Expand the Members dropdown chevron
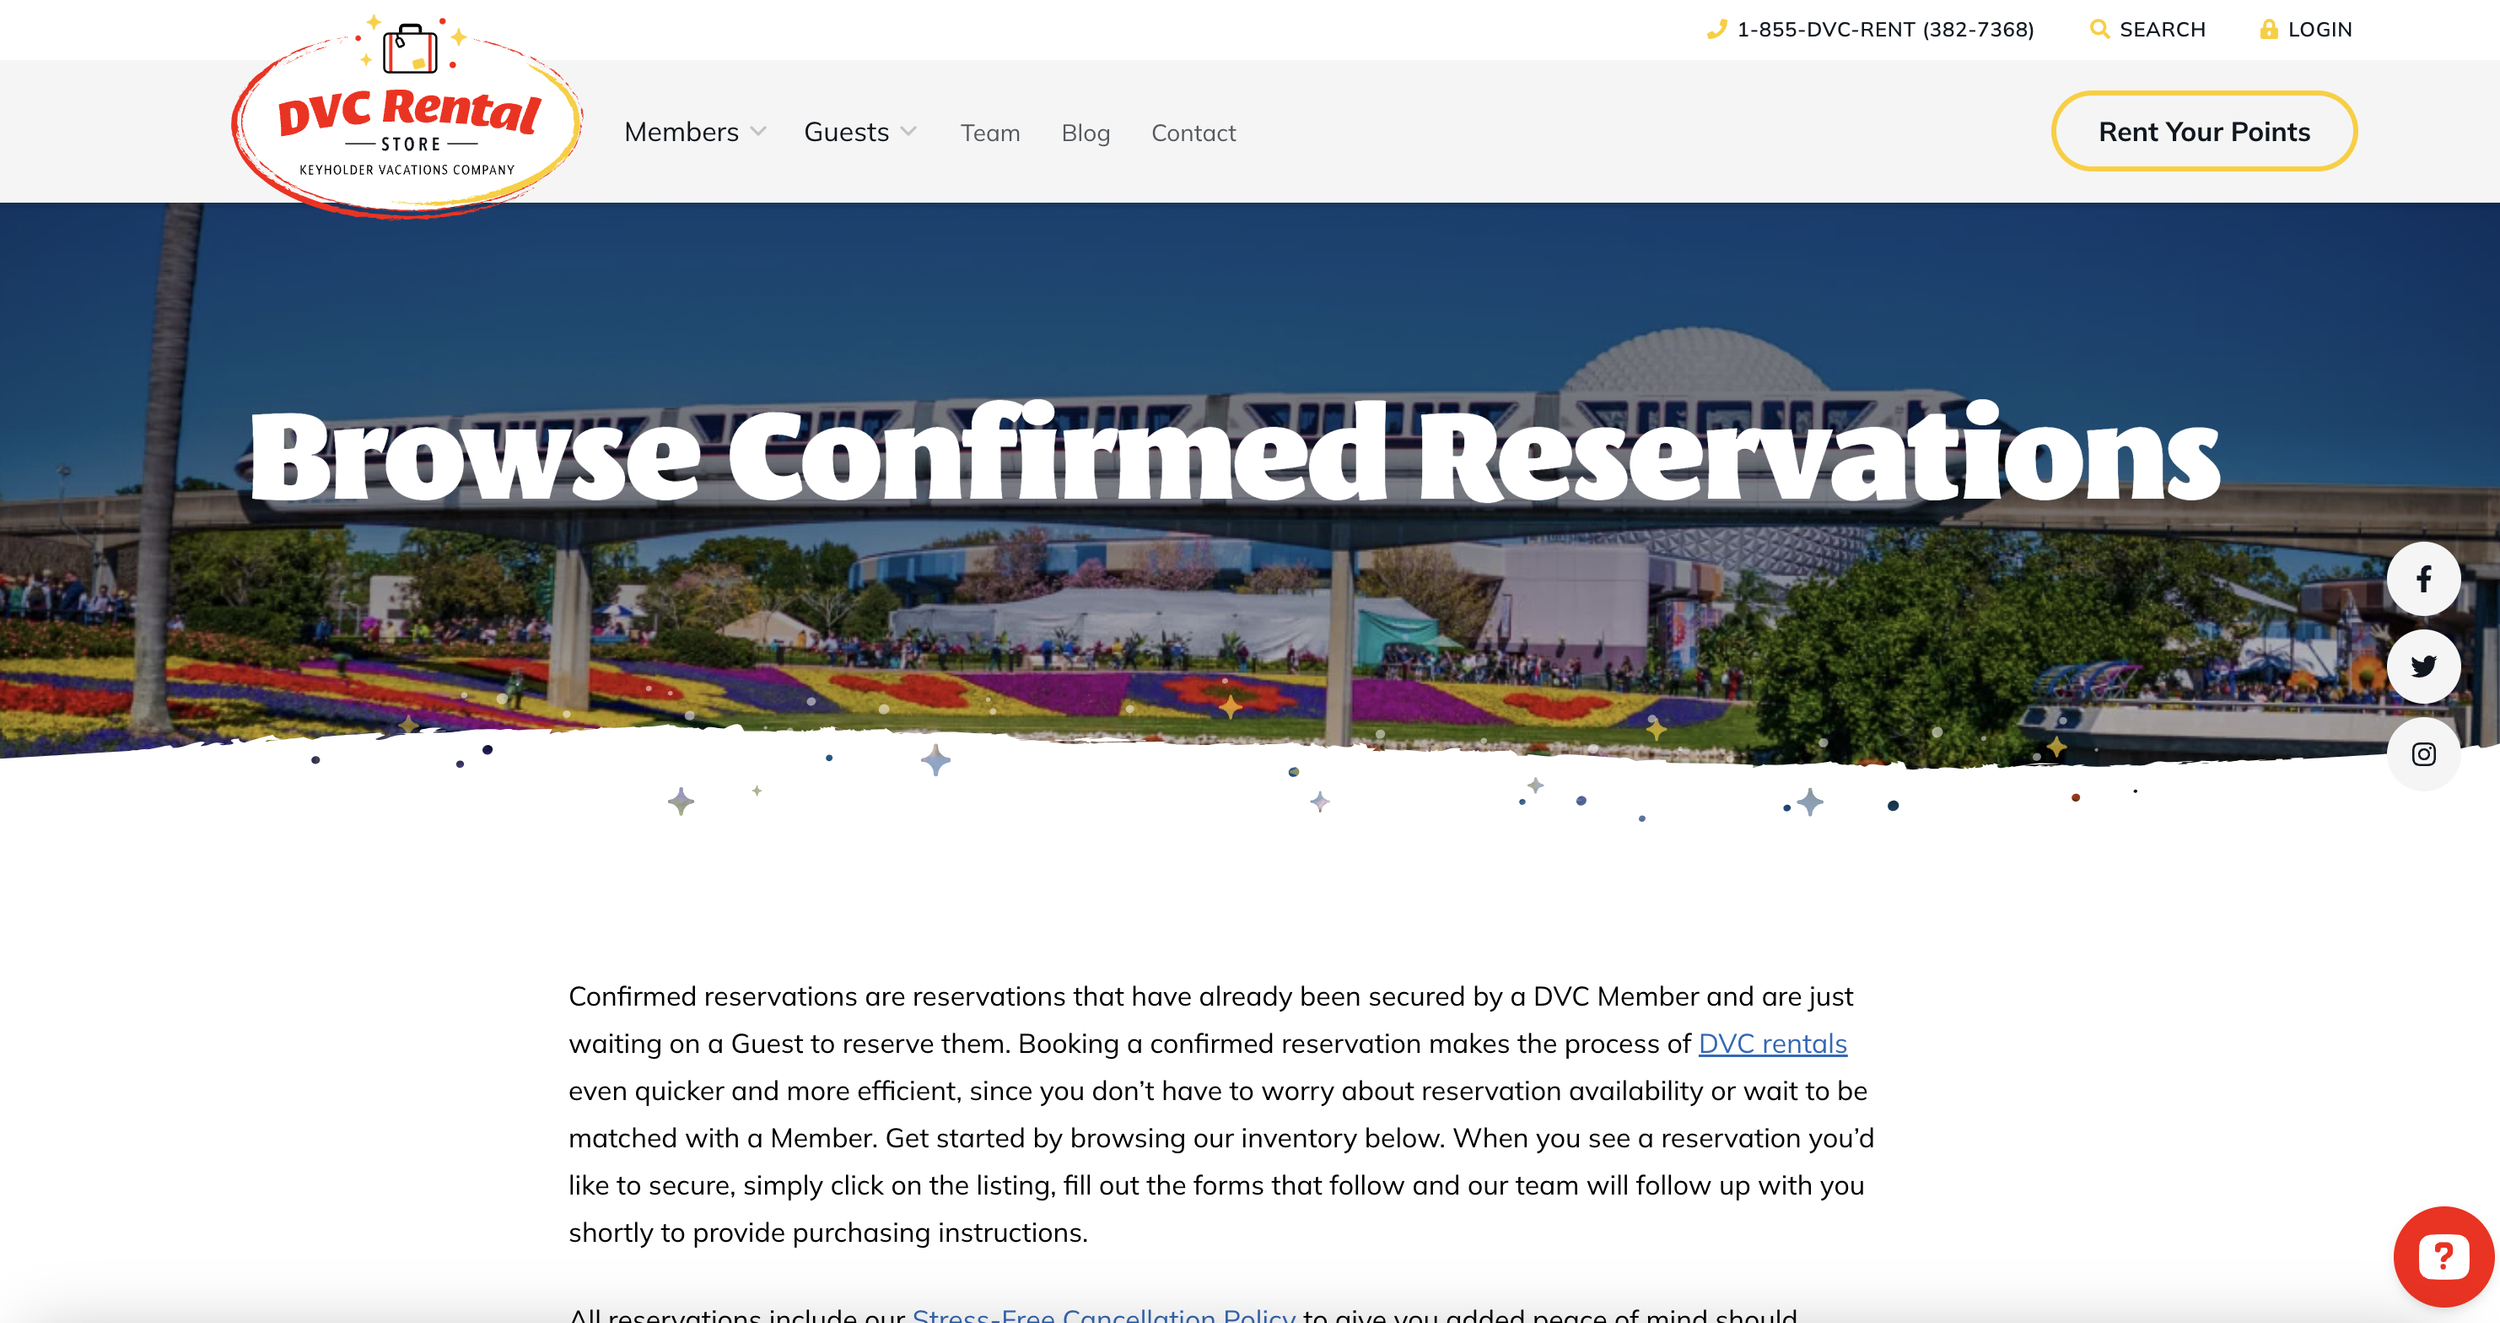The image size is (2500, 1323). [x=759, y=132]
